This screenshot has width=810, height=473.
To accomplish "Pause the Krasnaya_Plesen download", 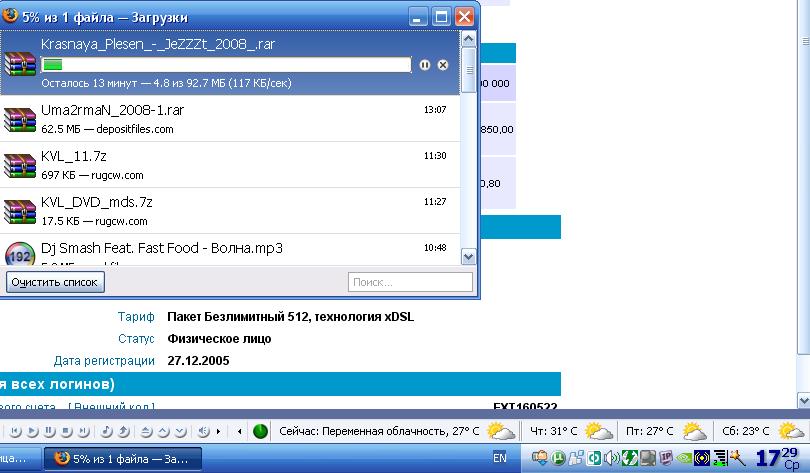I will pos(425,65).
